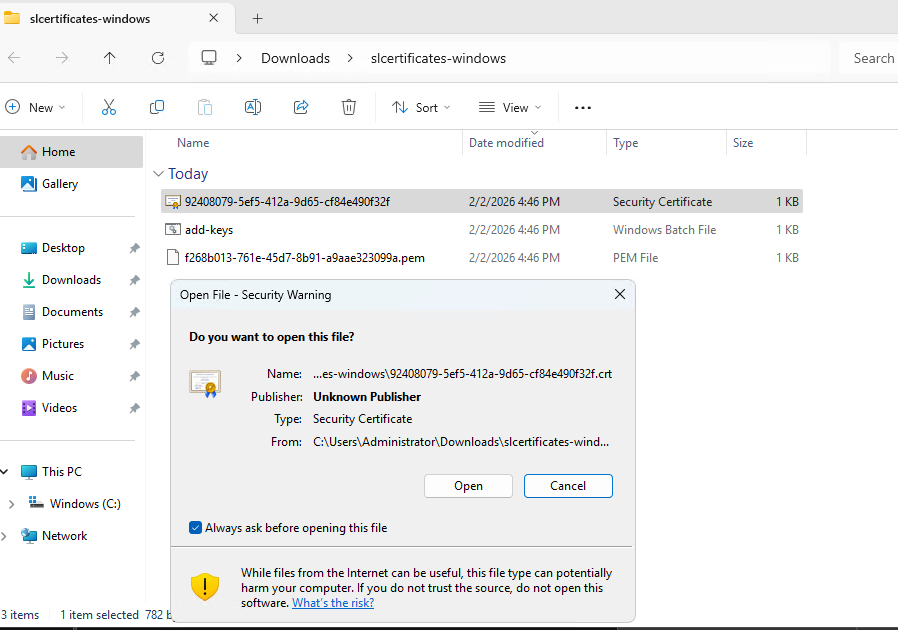This screenshot has width=898, height=630.
Task: Go up one folder level arrow
Action: (x=109, y=58)
